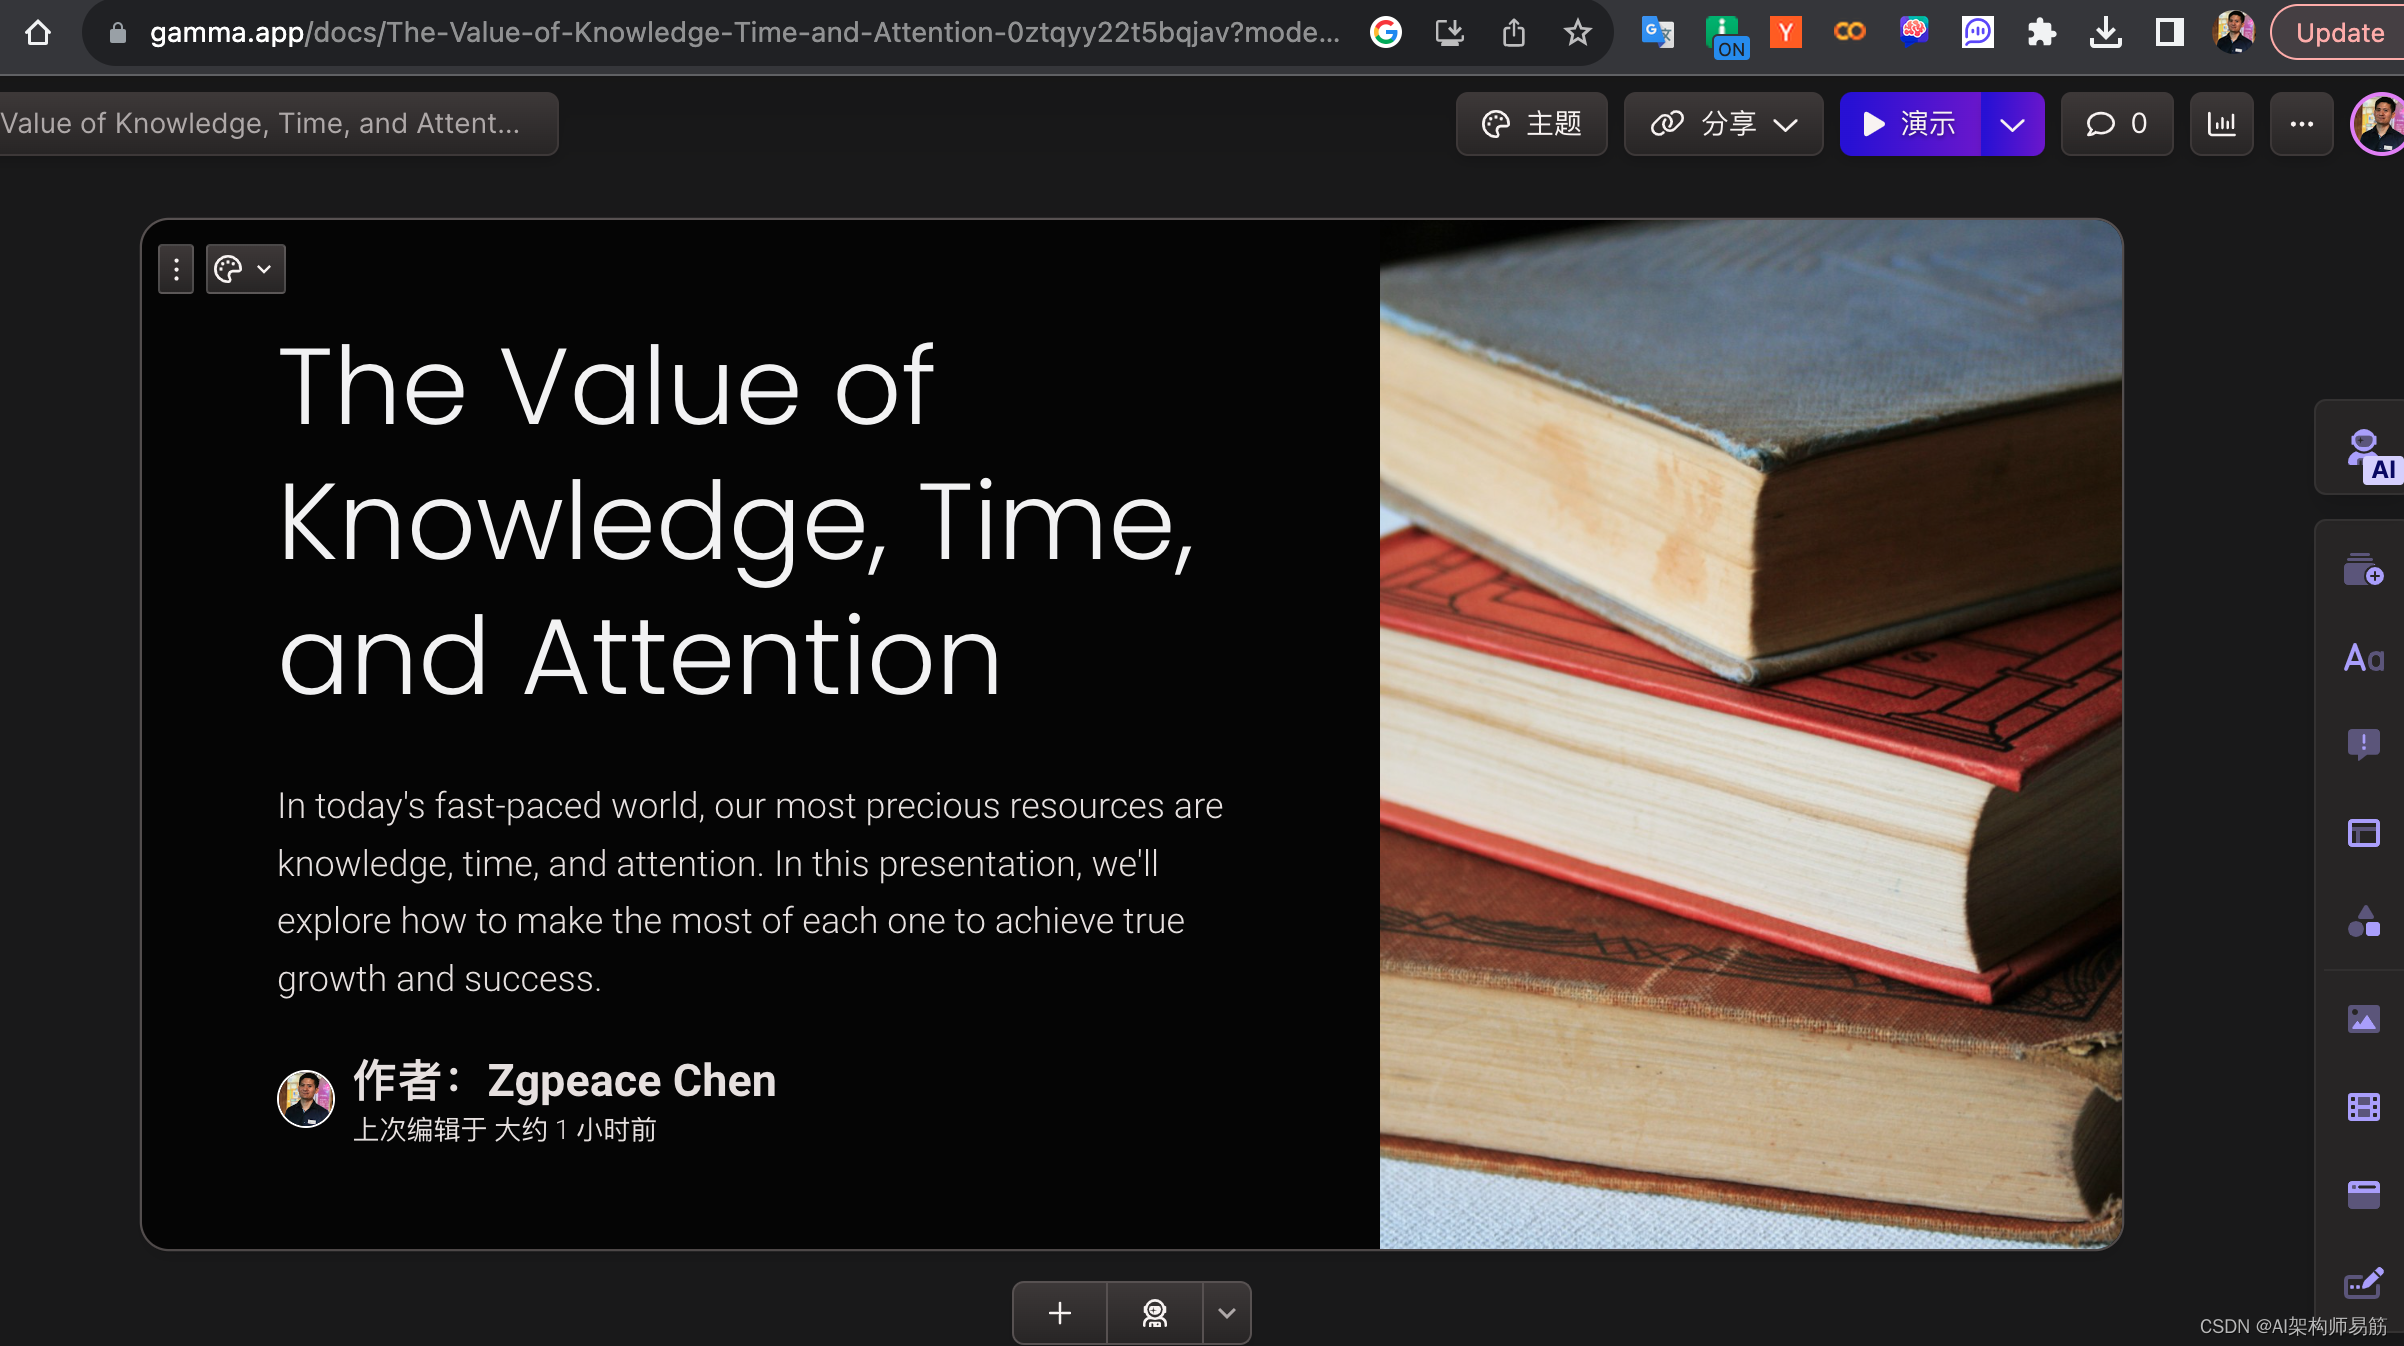Open the comments button showing 0

(2116, 124)
